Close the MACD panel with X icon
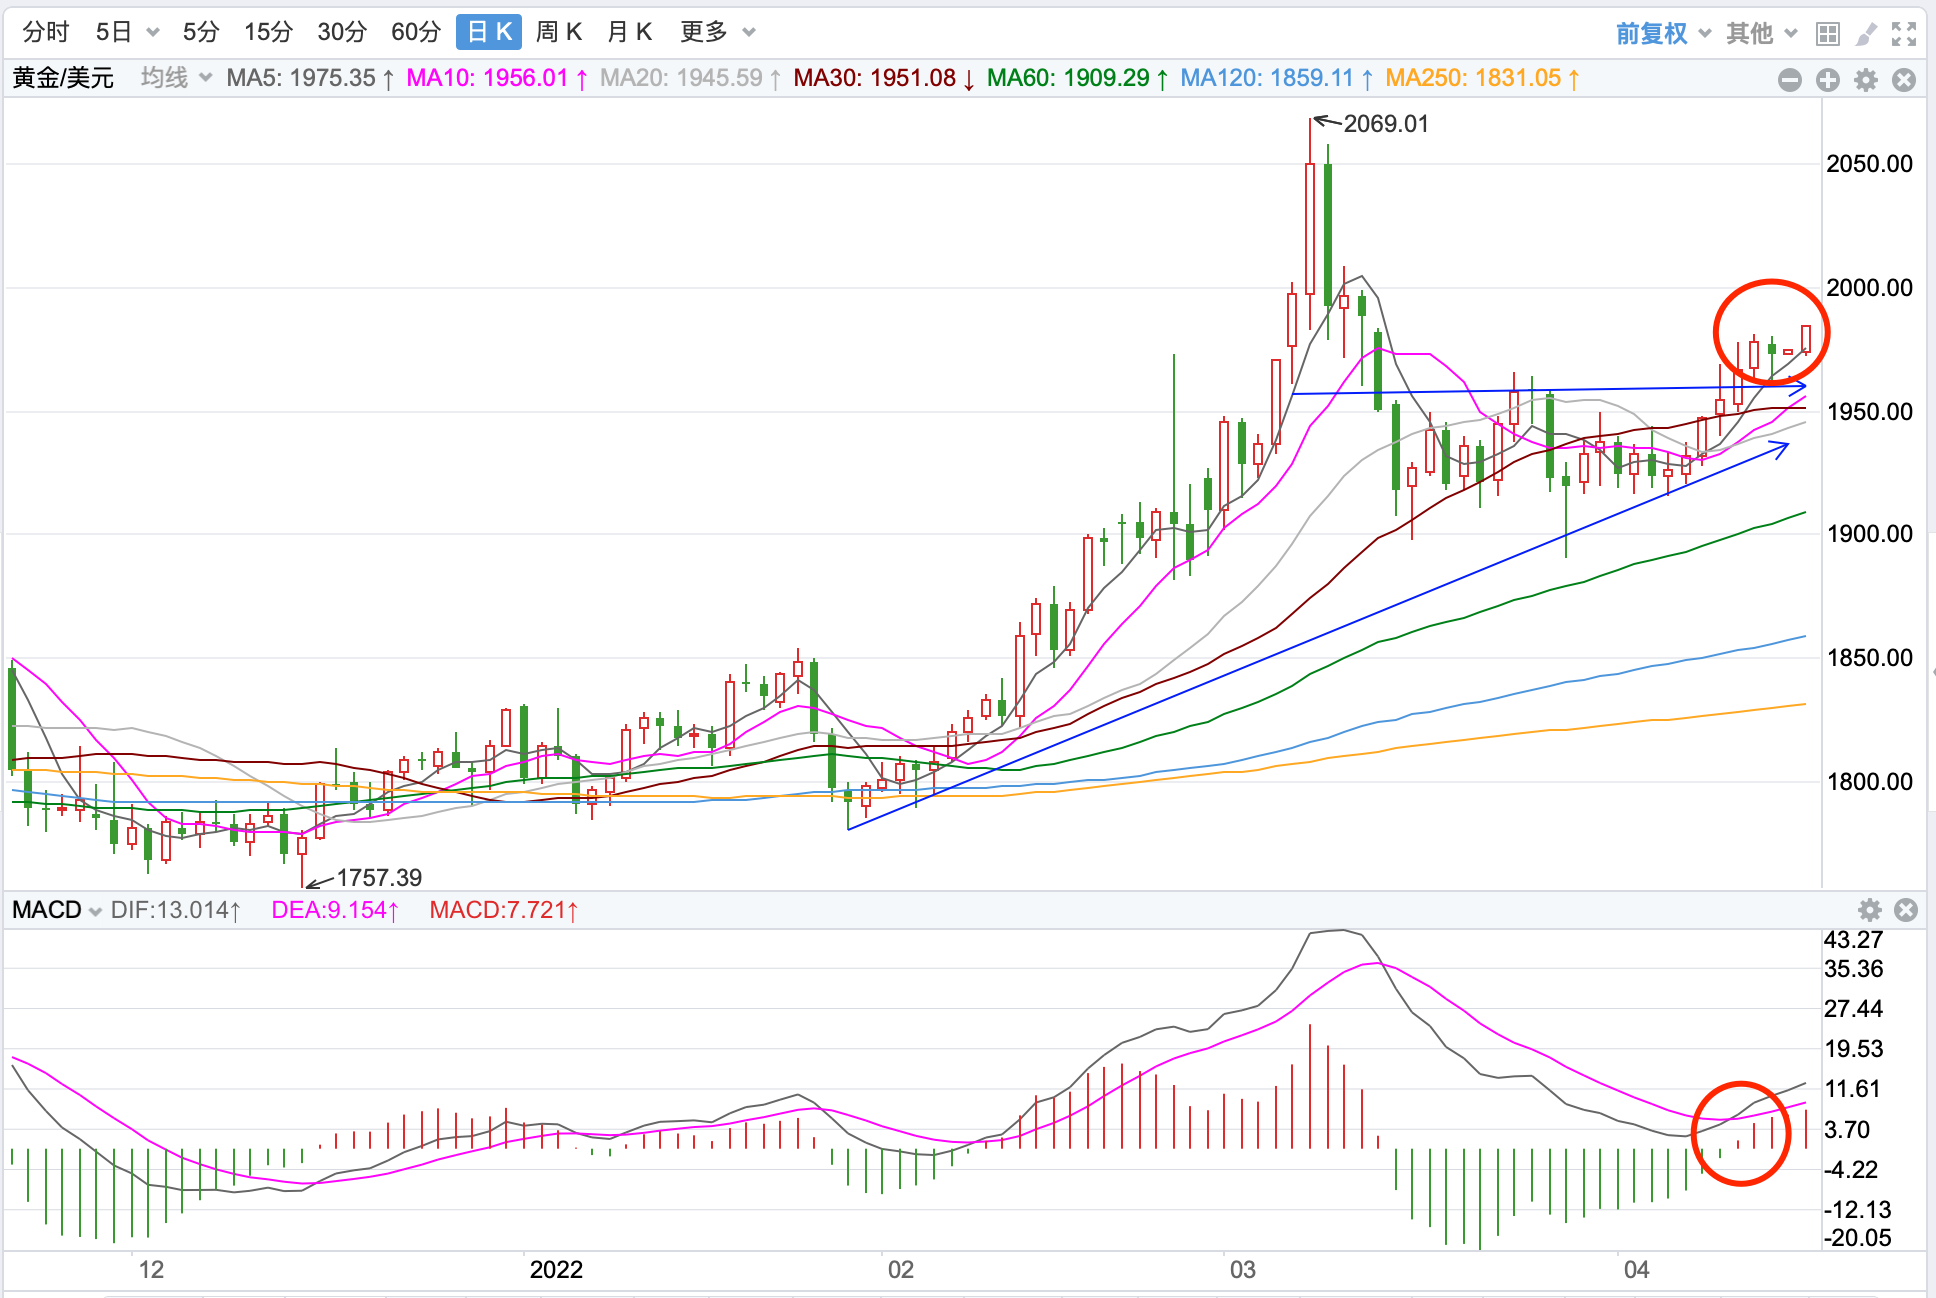The width and height of the screenshot is (1936, 1298). [1906, 910]
